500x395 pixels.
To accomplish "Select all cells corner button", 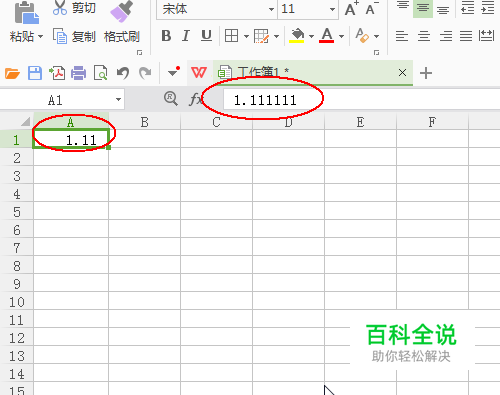I will 25,121.
